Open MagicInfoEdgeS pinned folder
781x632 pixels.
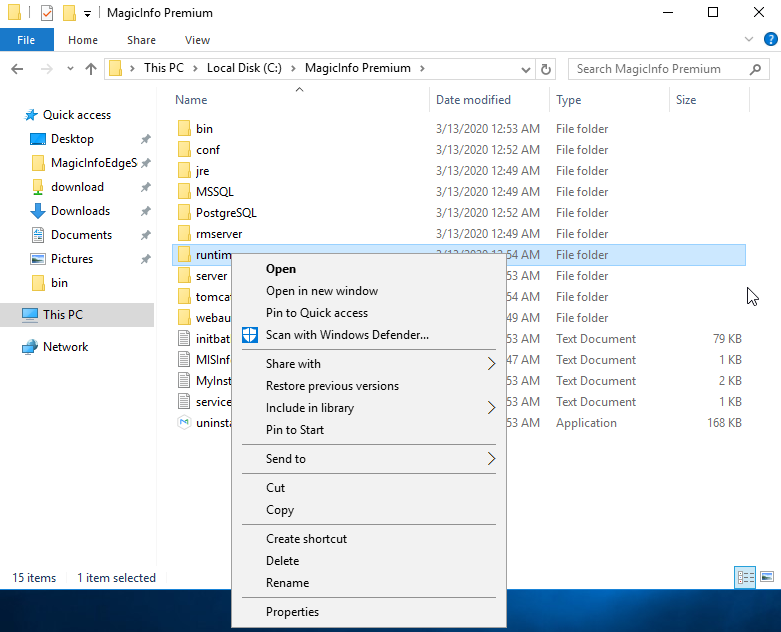(94, 163)
